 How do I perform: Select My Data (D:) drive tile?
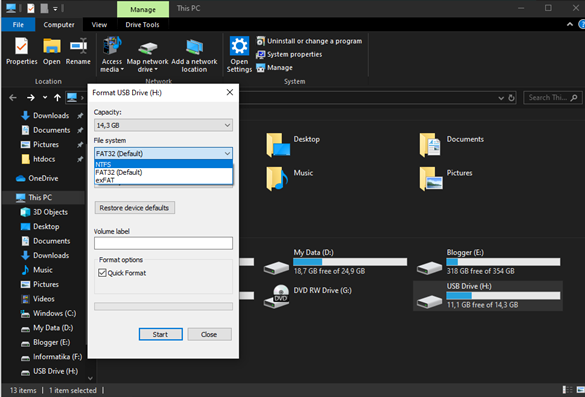[335, 262]
